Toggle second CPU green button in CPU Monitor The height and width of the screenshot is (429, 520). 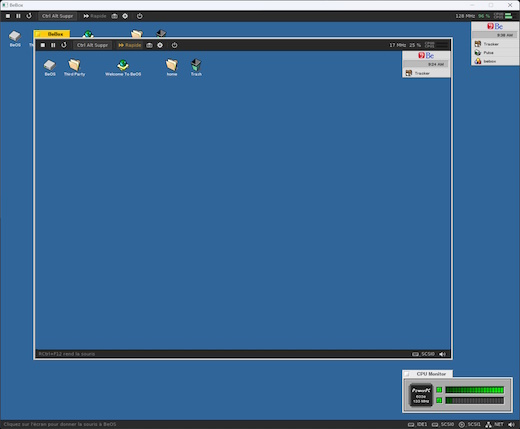[439, 400]
